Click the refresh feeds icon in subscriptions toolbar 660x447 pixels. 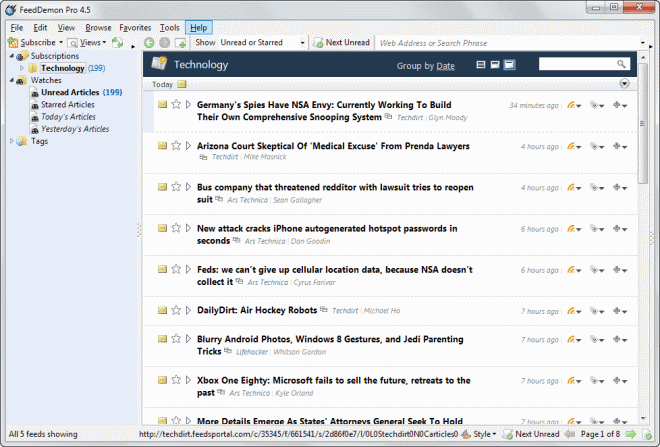(118, 43)
